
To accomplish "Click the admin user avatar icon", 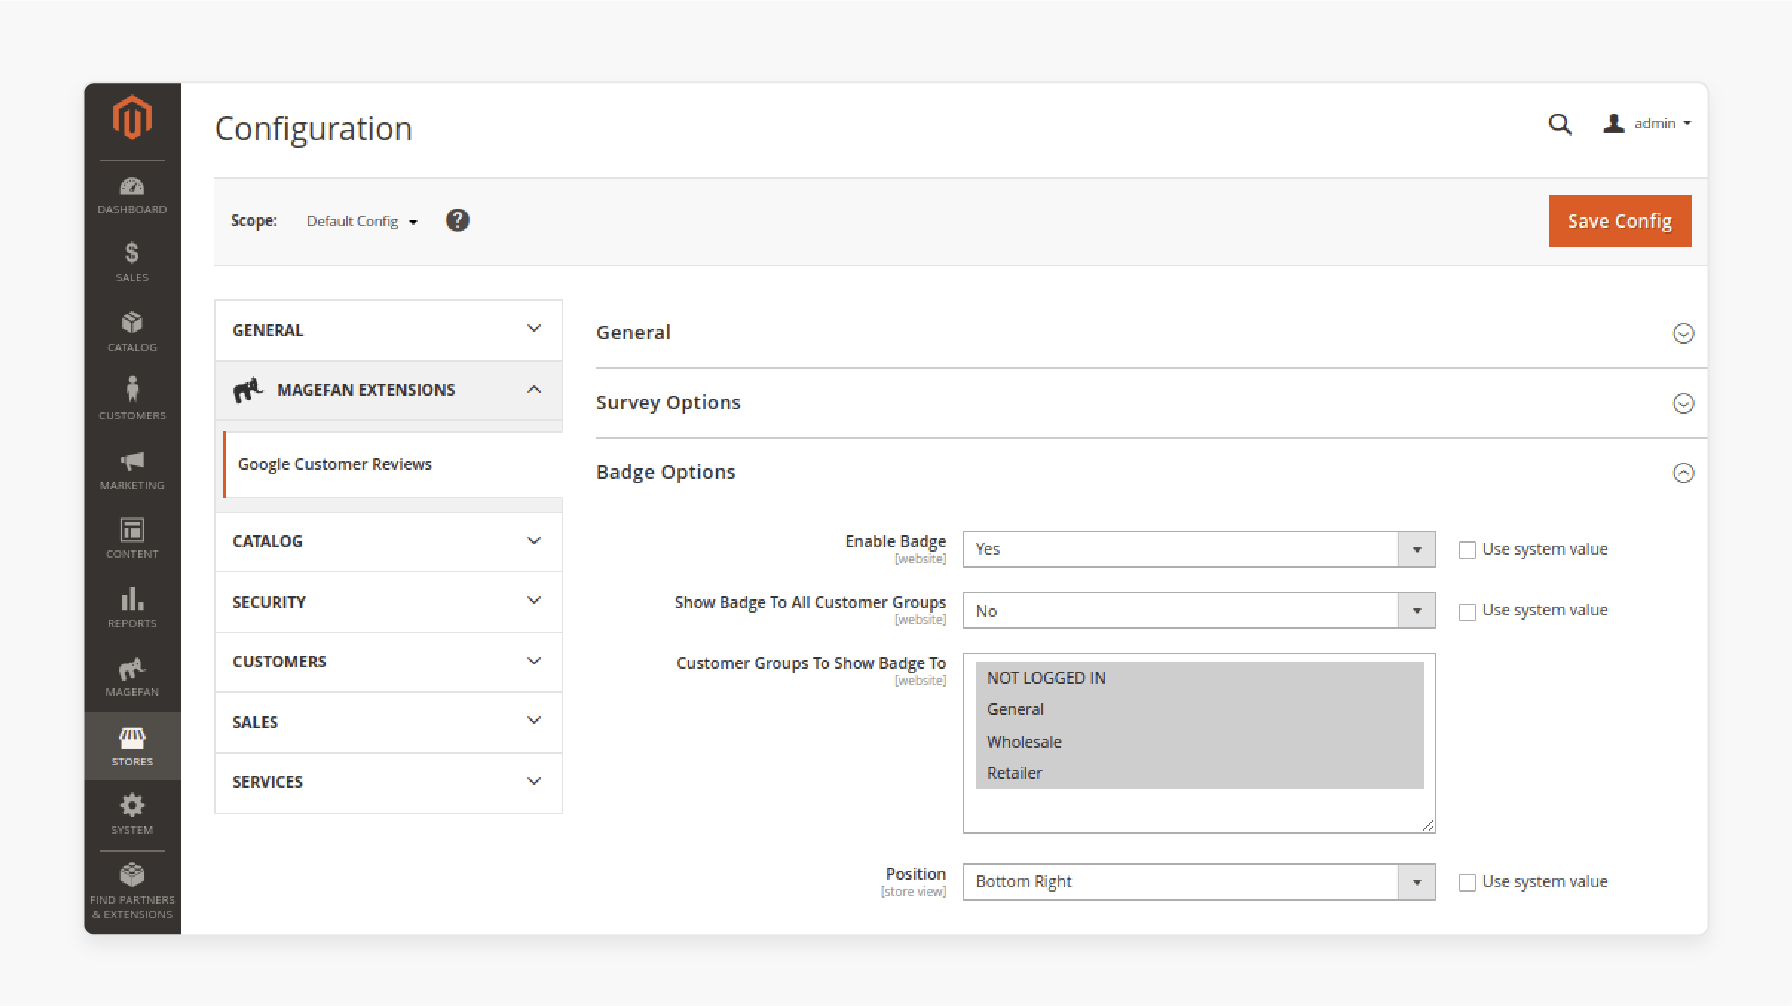I will click(1613, 123).
